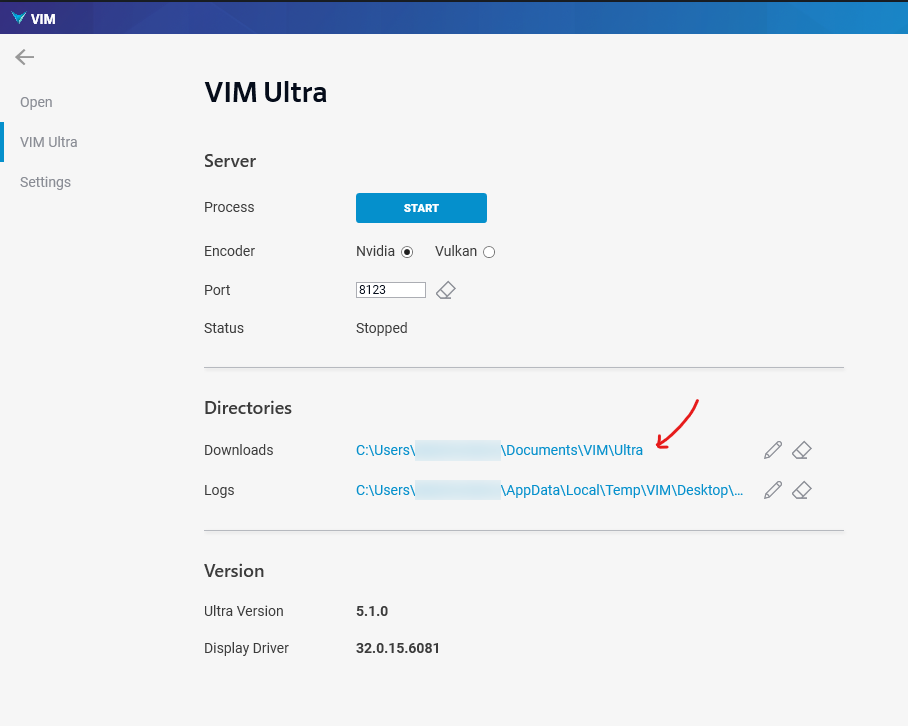The height and width of the screenshot is (726, 908).
Task: Open the Open menu item in the sidebar
Action: pos(36,102)
